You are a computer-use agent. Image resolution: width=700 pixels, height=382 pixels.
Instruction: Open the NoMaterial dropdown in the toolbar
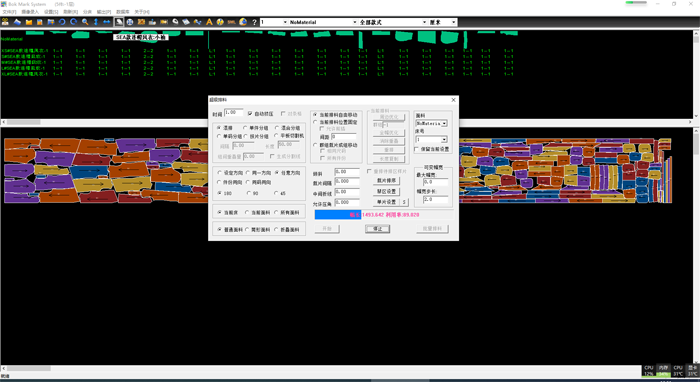(x=323, y=22)
